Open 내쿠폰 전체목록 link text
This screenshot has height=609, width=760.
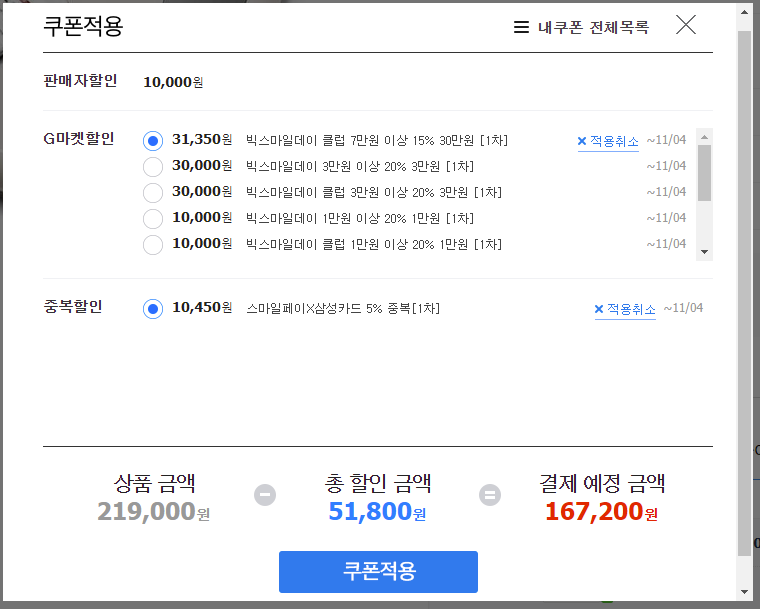coord(593,27)
